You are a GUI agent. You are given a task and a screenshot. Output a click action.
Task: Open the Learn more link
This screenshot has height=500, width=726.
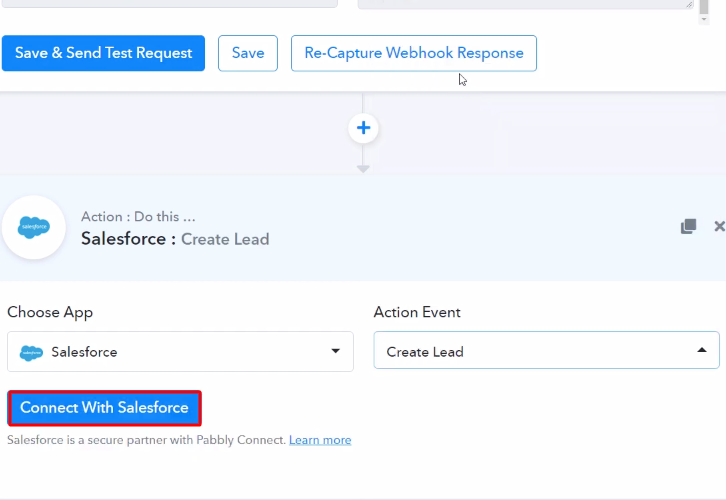click(x=320, y=440)
